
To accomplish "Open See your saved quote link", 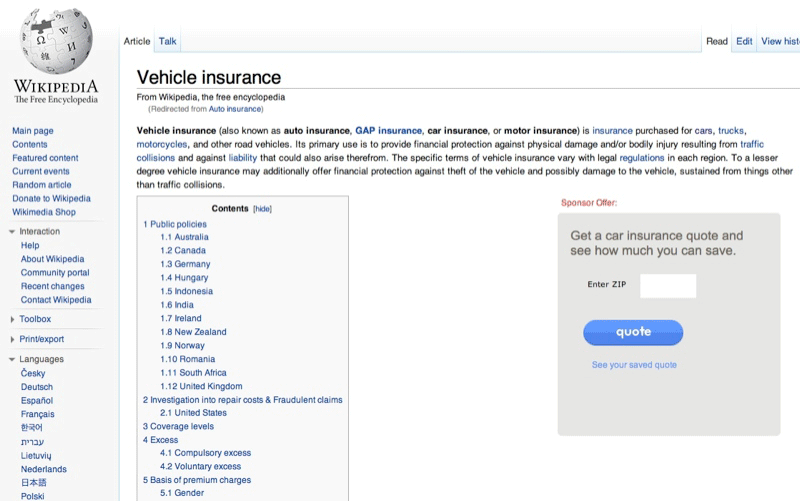I will pyautogui.click(x=634, y=365).
